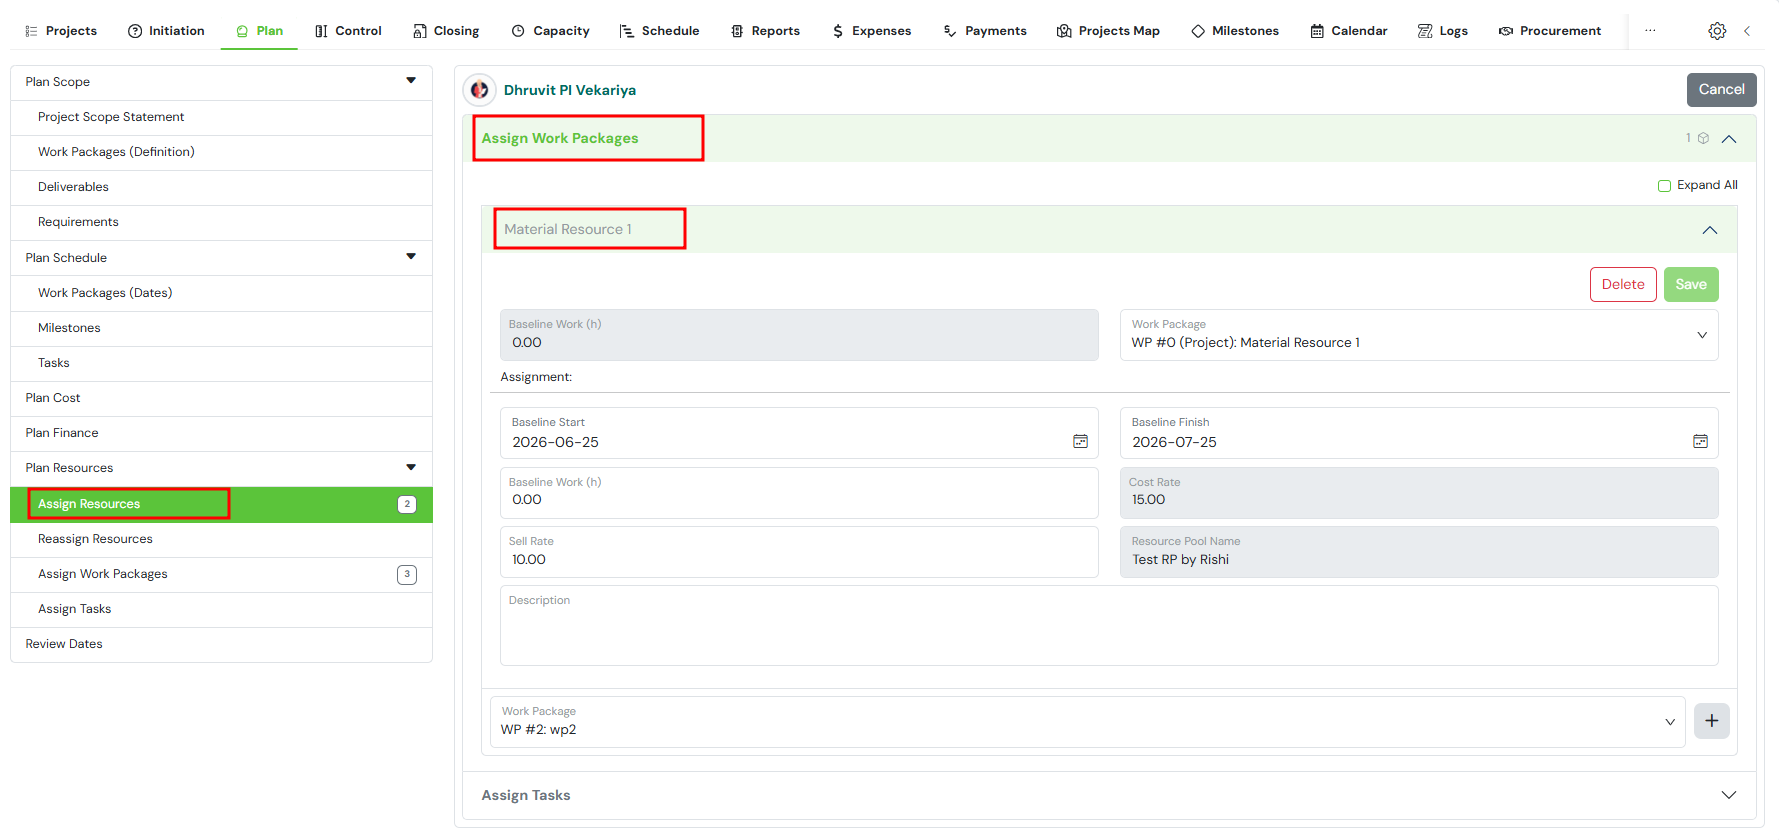Open Dhruvit PI Vekariya name link
1779x840 pixels.
coord(570,90)
